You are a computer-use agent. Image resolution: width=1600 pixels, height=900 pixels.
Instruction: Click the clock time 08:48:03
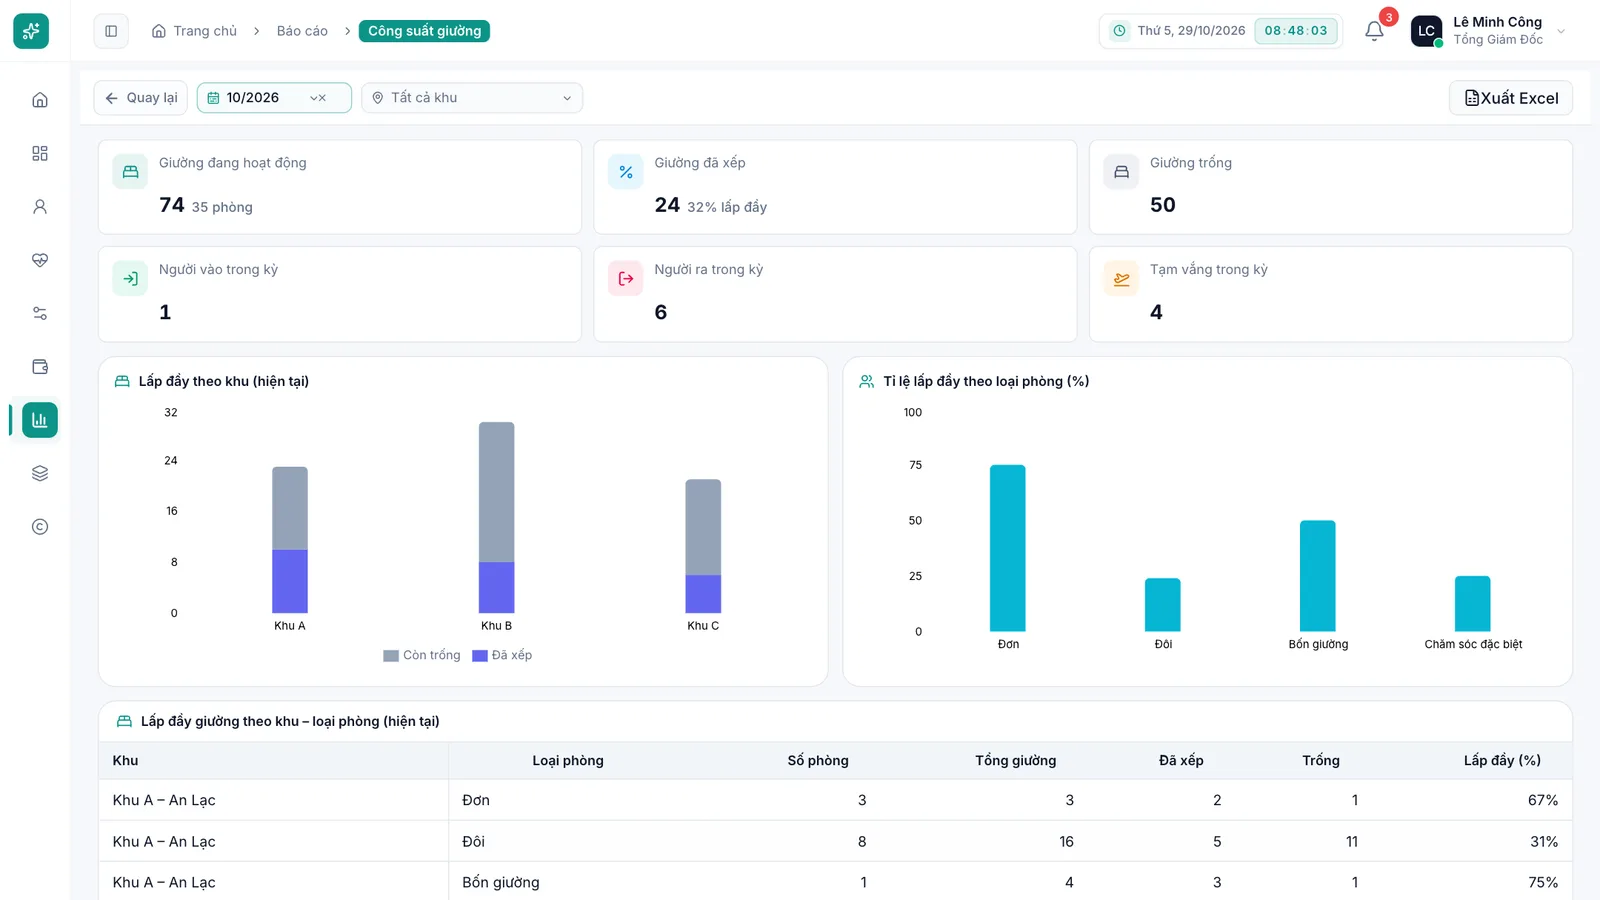(1296, 31)
